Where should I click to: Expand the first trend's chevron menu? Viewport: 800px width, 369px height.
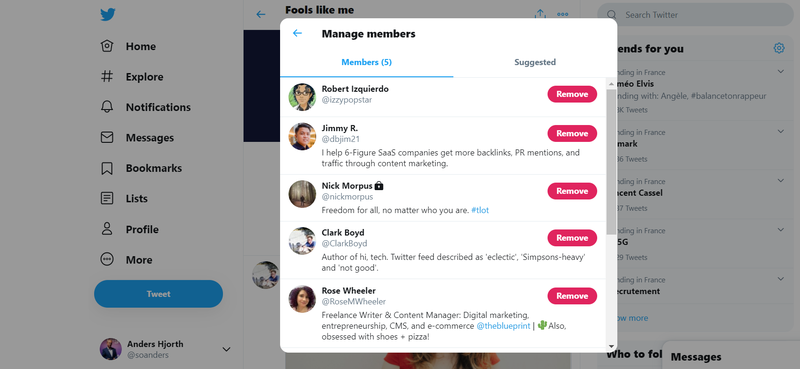[781, 71]
